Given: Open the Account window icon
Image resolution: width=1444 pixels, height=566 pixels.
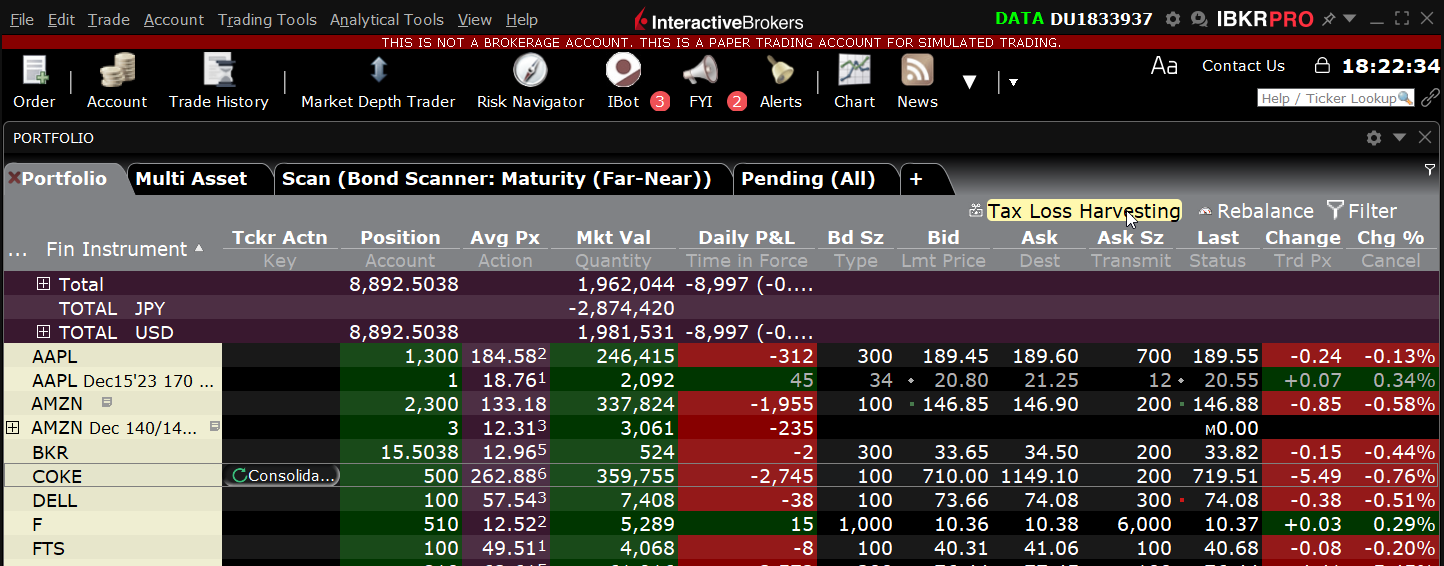Looking at the screenshot, I should pos(117,71).
